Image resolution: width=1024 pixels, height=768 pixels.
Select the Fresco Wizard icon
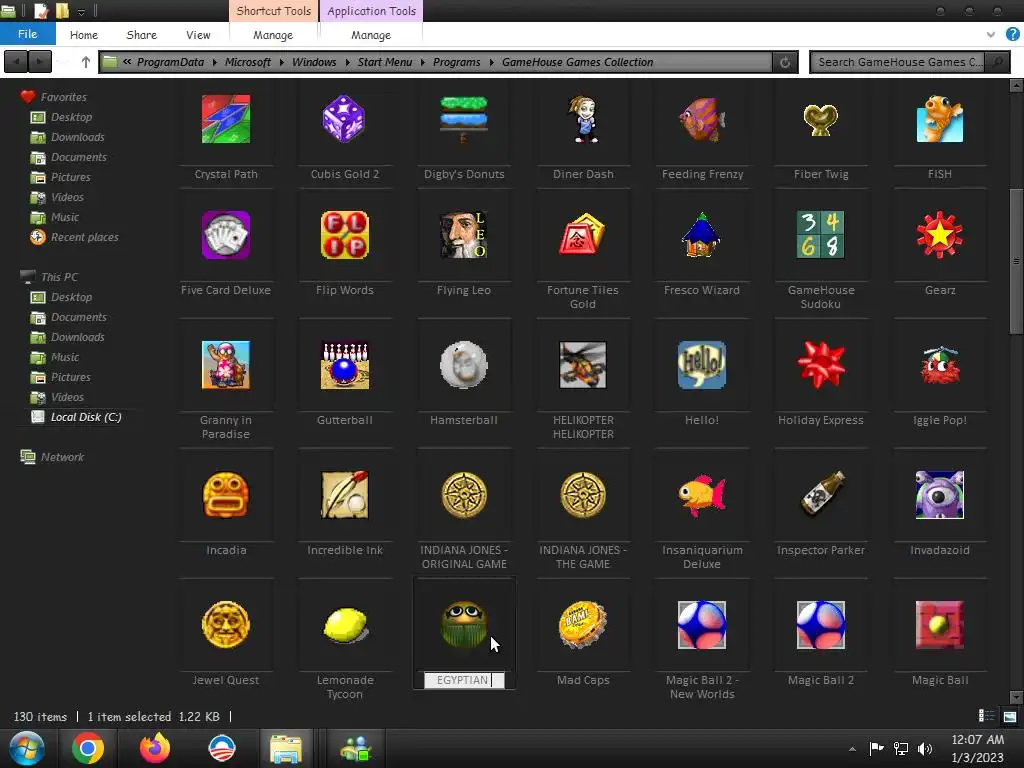click(x=702, y=235)
